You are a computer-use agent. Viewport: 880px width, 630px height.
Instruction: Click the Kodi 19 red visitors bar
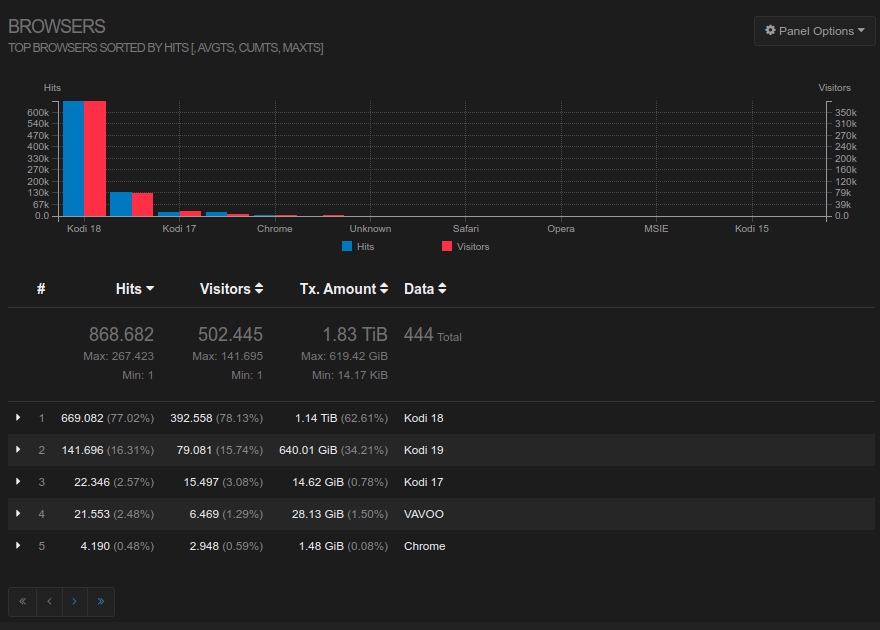(x=143, y=205)
